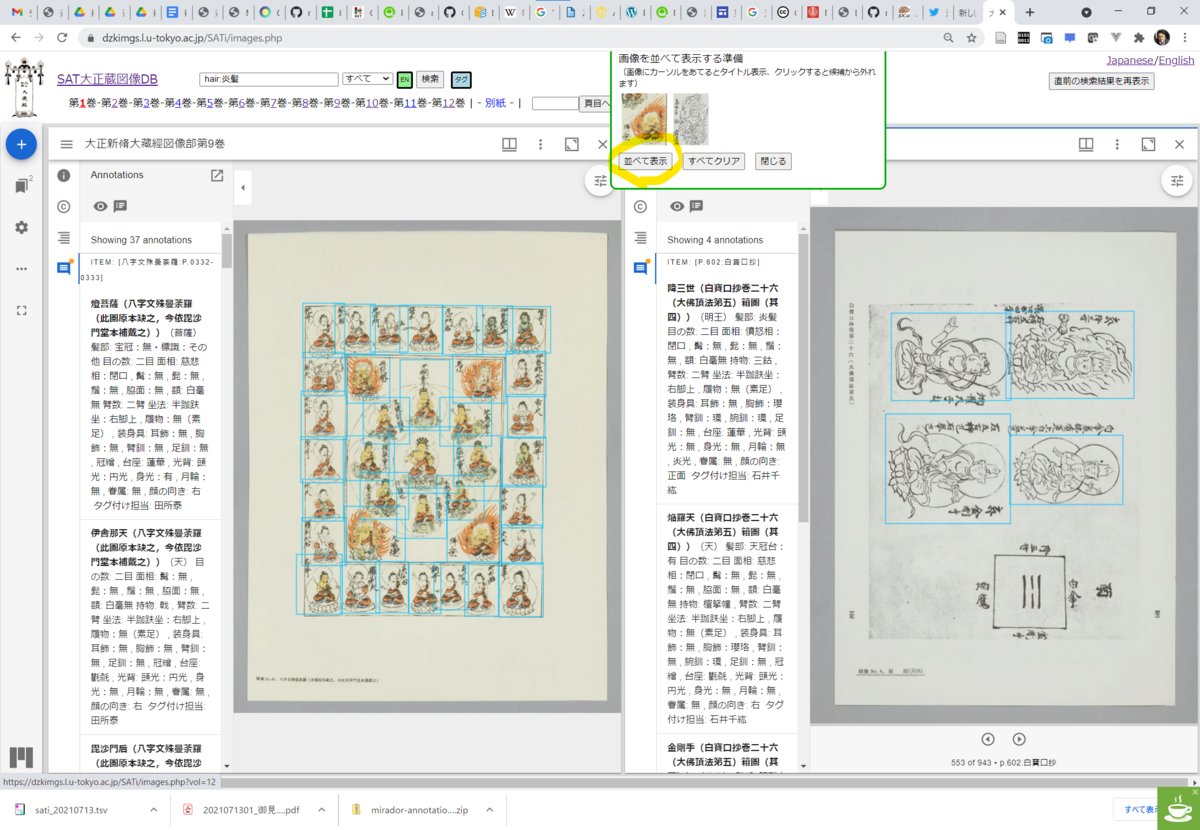The height and width of the screenshot is (830, 1200).
Task: Open the すべて search scope dropdown
Action: pos(367,79)
